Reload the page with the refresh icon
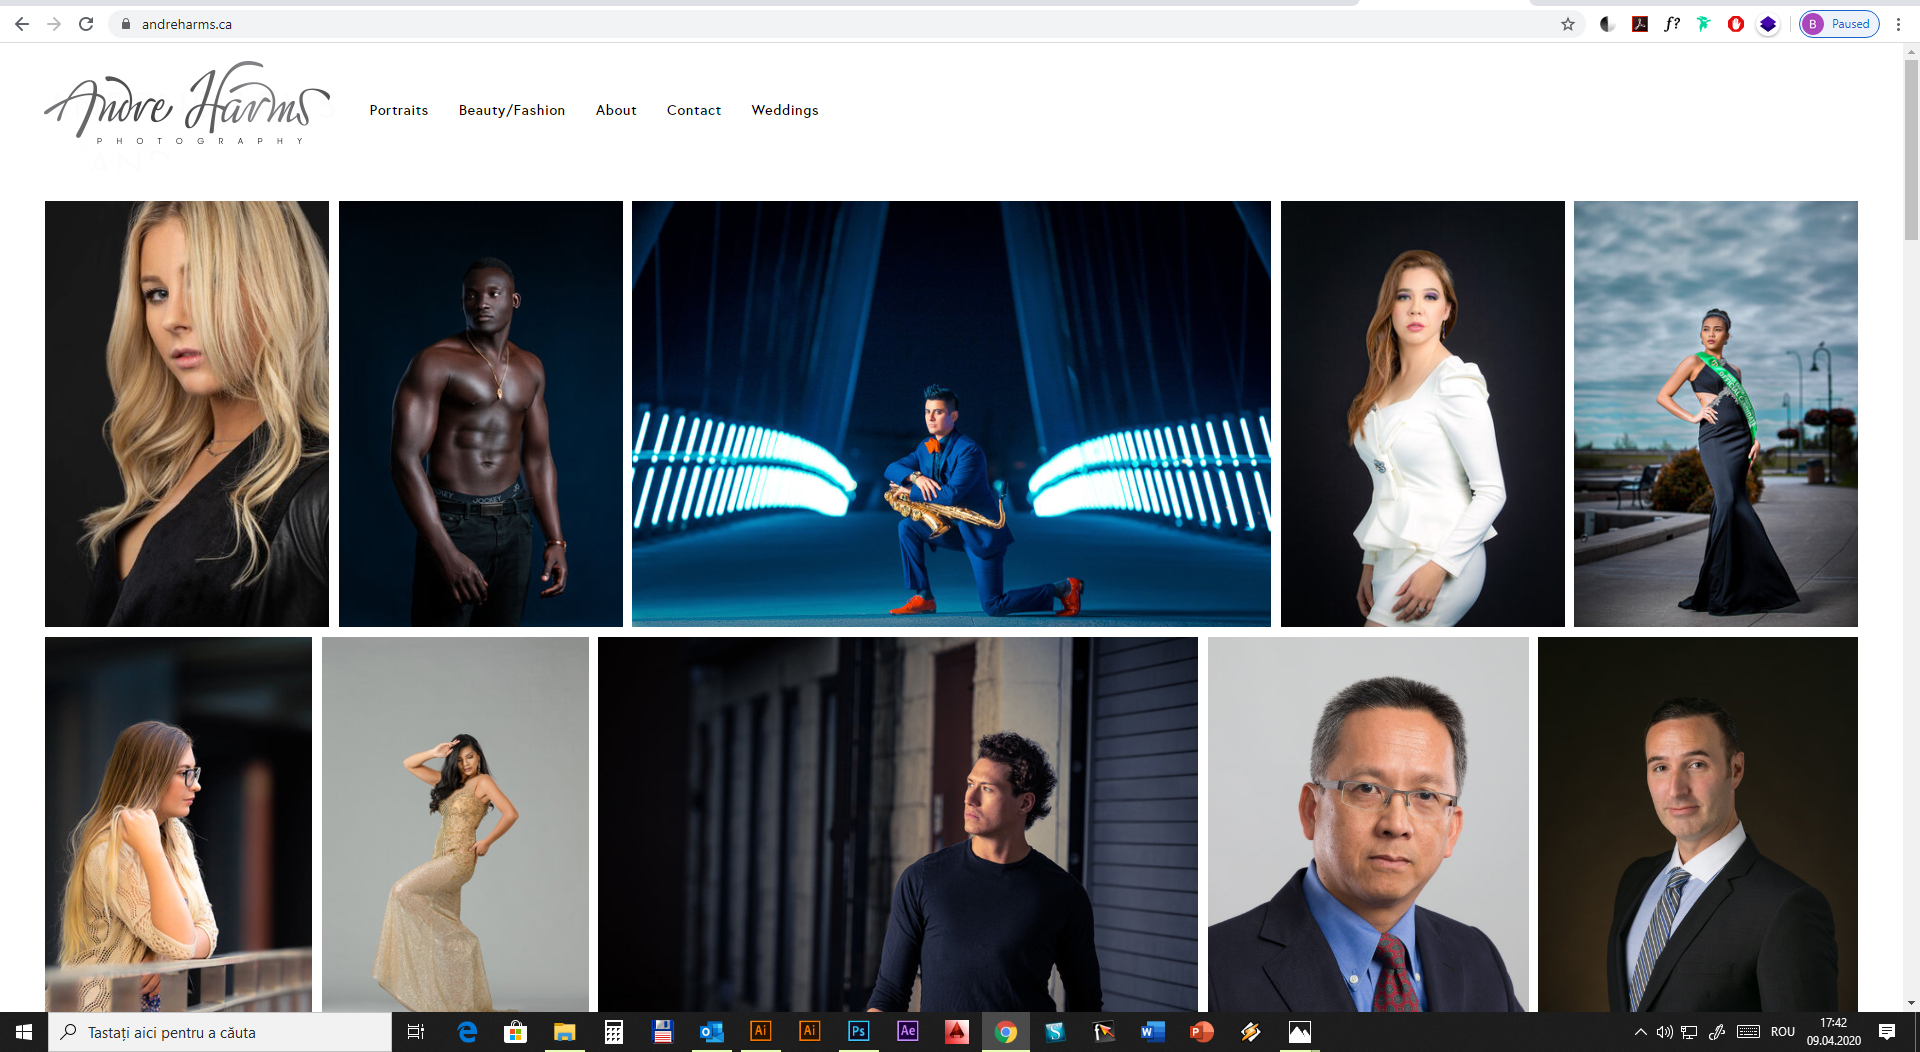This screenshot has height=1052, width=1920. coord(86,24)
